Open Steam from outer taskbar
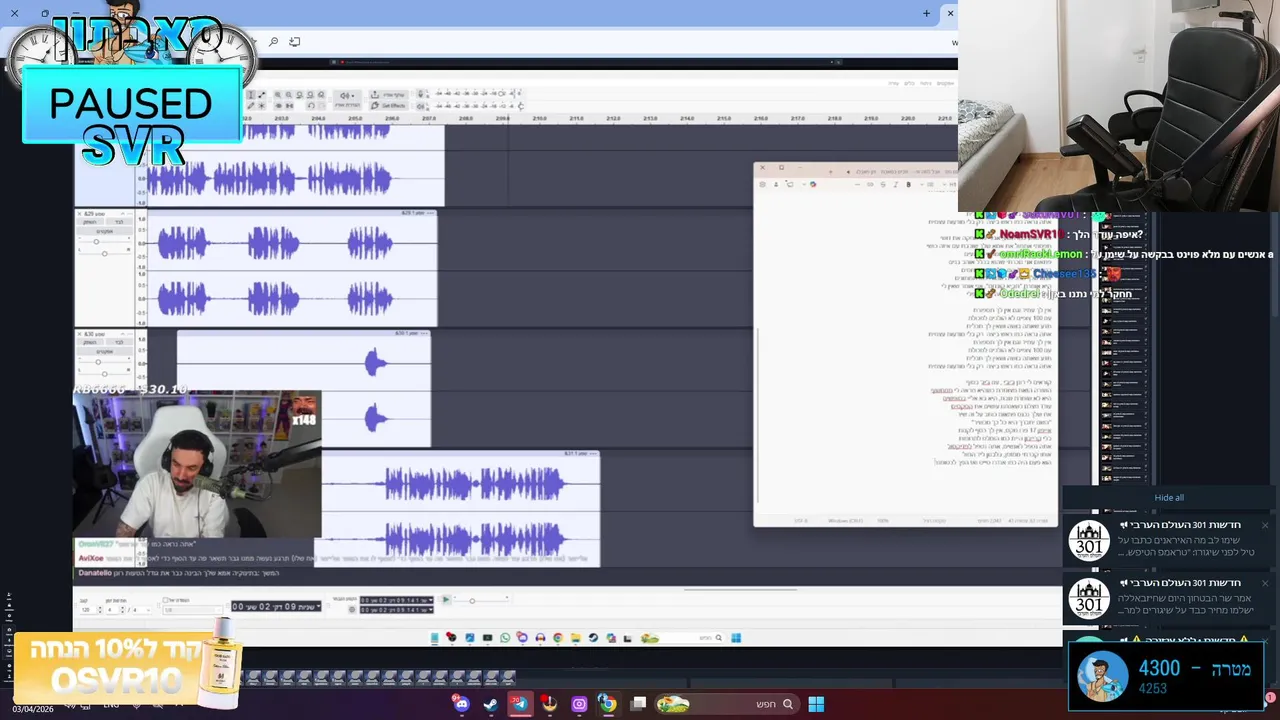The width and height of the screenshot is (1280, 720). [x=490, y=704]
